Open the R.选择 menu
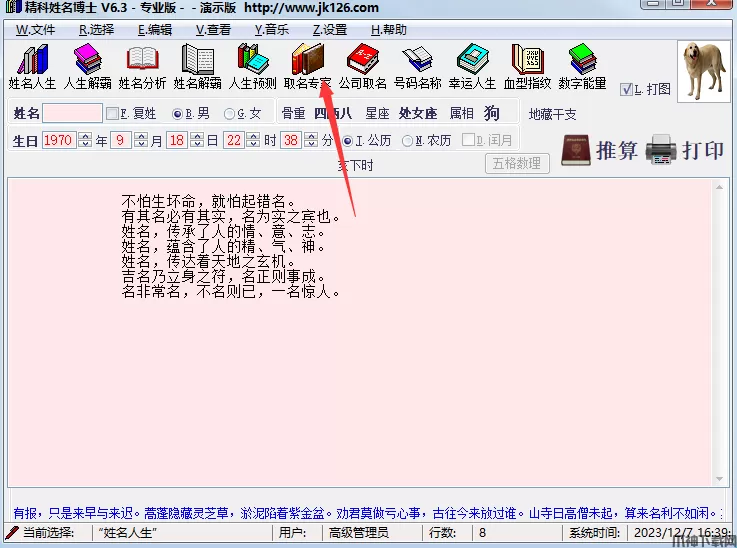 pyautogui.click(x=97, y=30)
